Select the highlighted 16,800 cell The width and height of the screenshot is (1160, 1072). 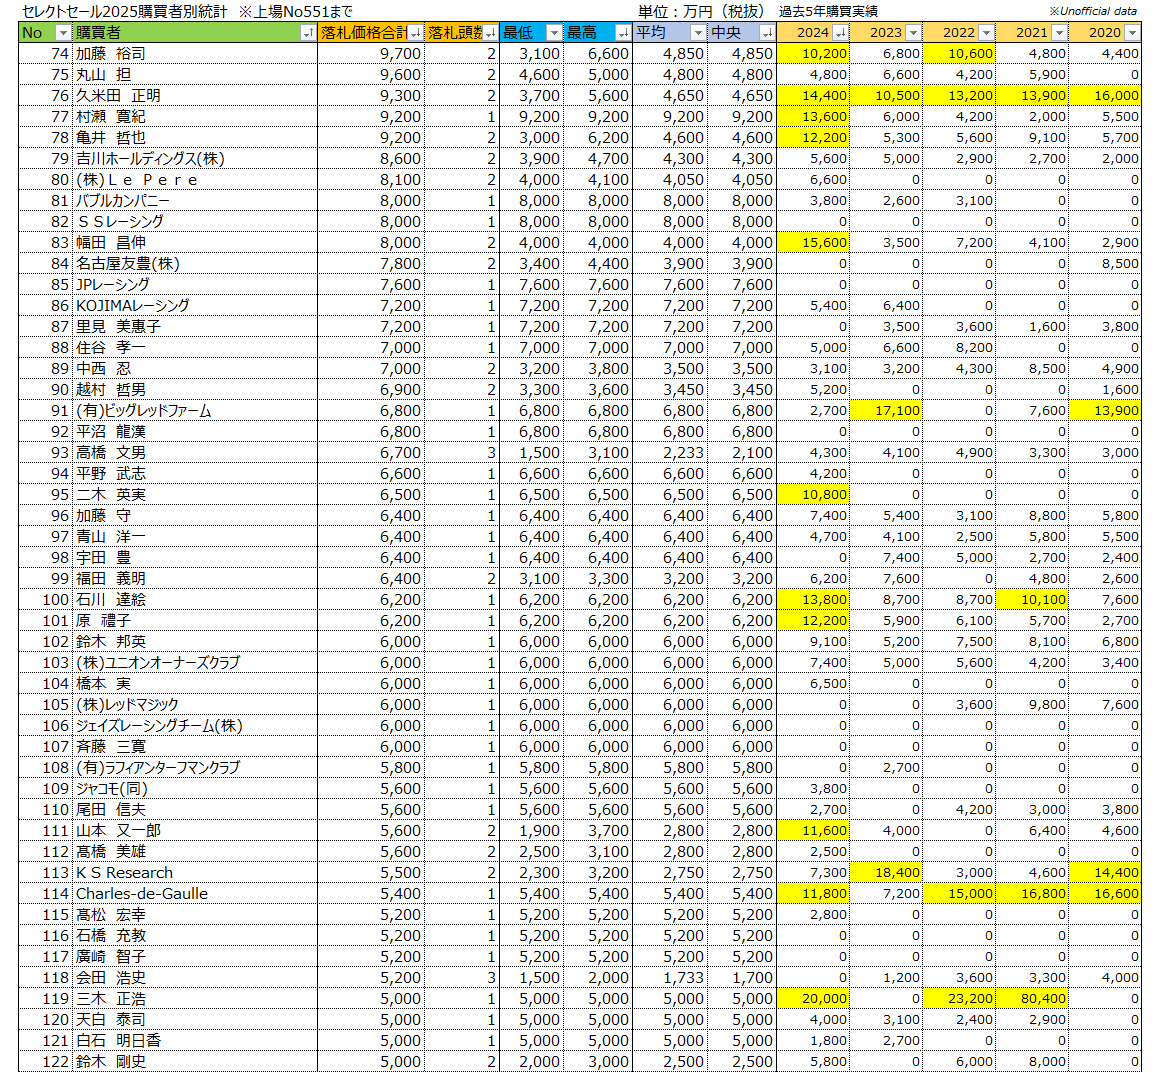pos(1032,894)
